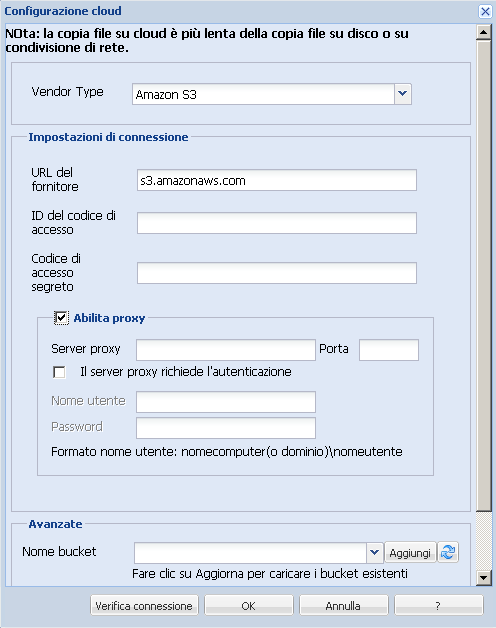Click the Verifica connessione button
Screen dimensions: 496x628
pyautogui.click(x=144, y=605)
